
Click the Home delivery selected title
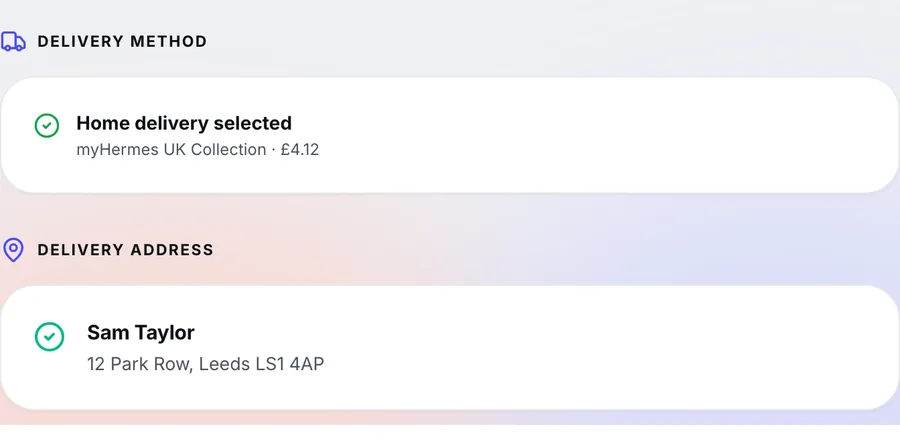click(x=184, y=123)
